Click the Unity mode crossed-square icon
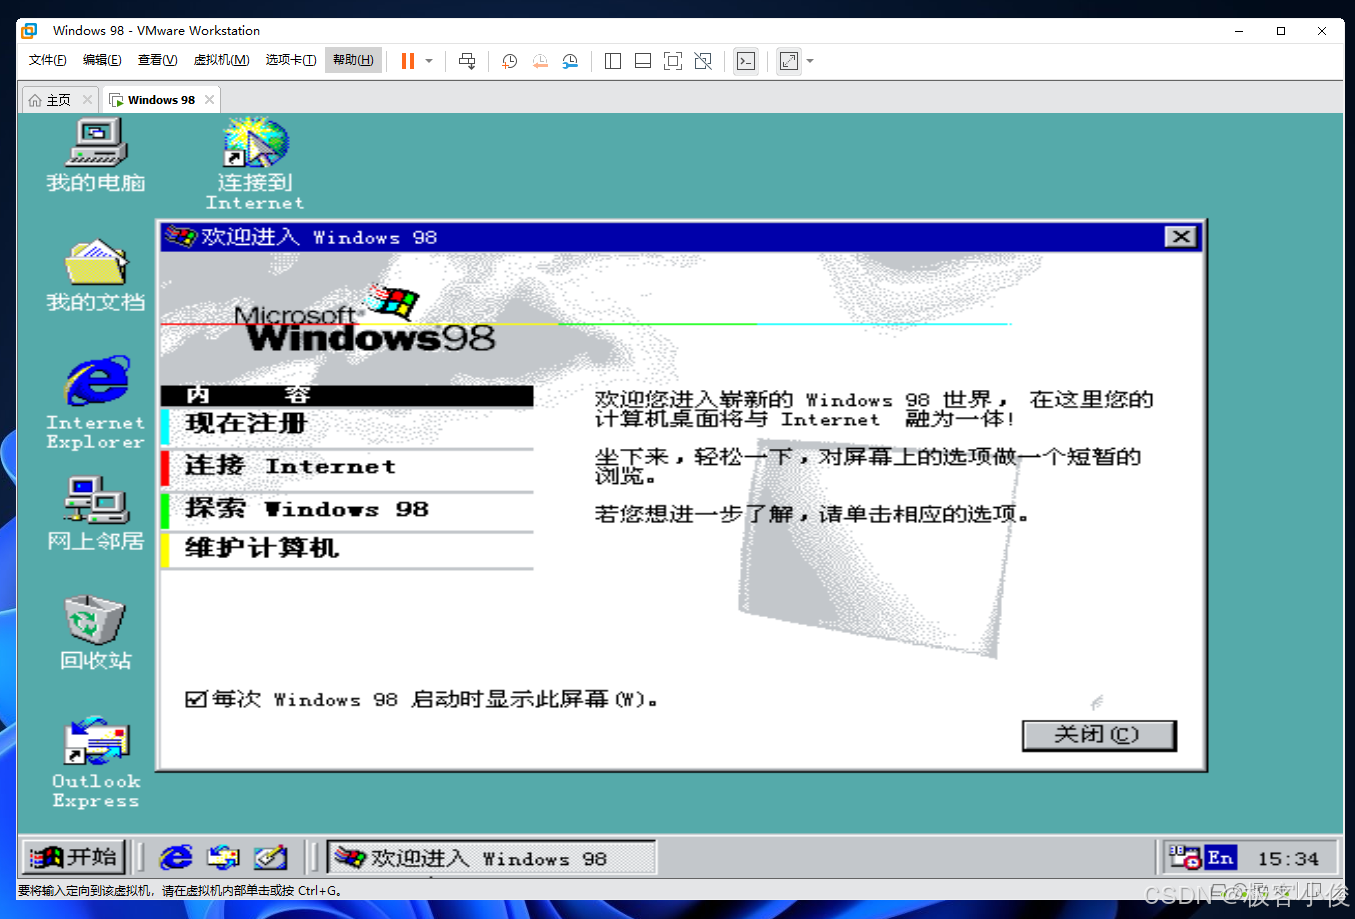 [x=703, y=61]
